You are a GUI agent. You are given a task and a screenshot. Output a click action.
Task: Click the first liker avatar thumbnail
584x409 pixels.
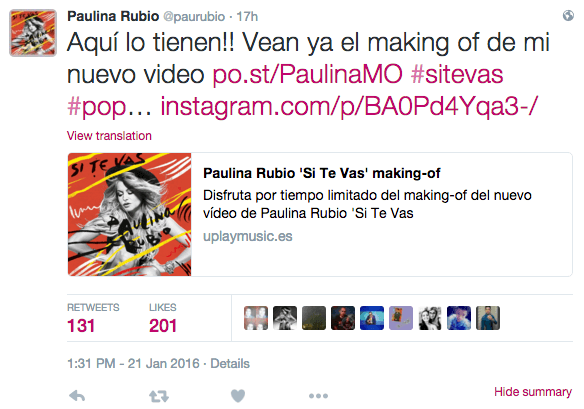tap(256, 318)
